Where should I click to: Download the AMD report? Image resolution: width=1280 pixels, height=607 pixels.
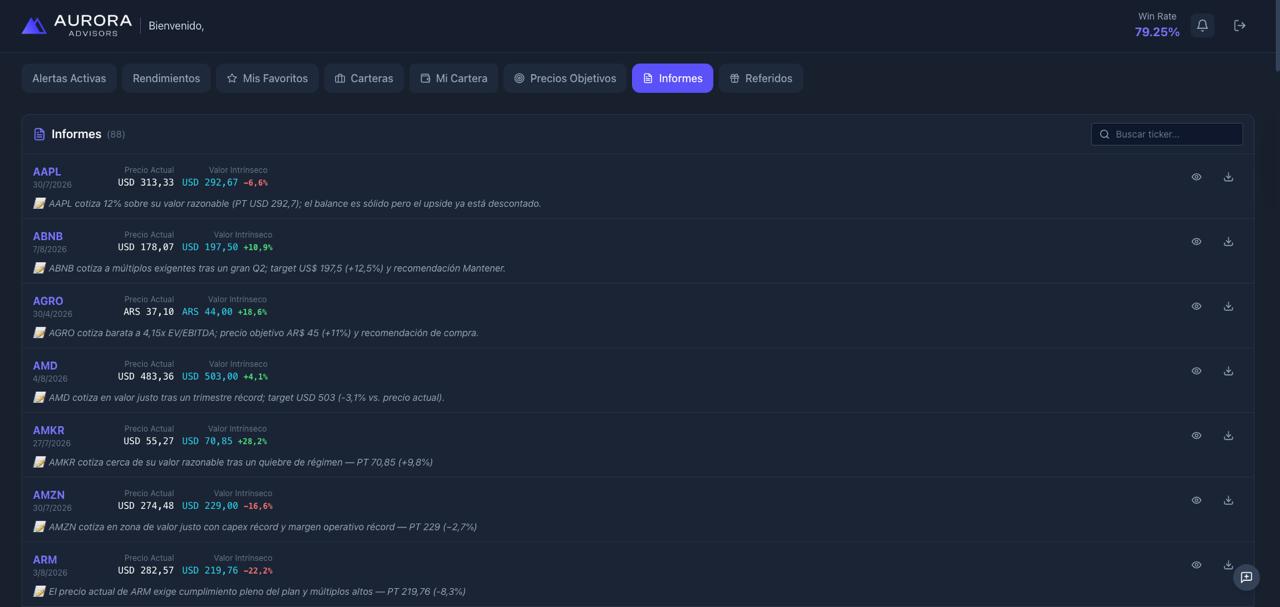tap(1228, 371)
